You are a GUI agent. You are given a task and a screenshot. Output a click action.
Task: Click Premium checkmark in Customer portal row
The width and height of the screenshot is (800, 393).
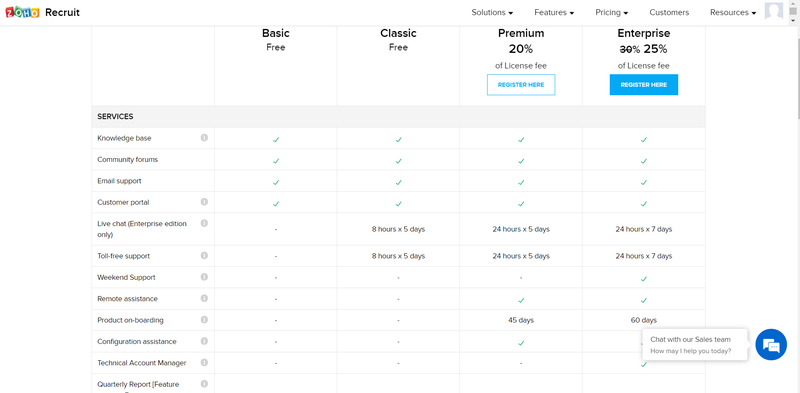click(x=521, y=204)
